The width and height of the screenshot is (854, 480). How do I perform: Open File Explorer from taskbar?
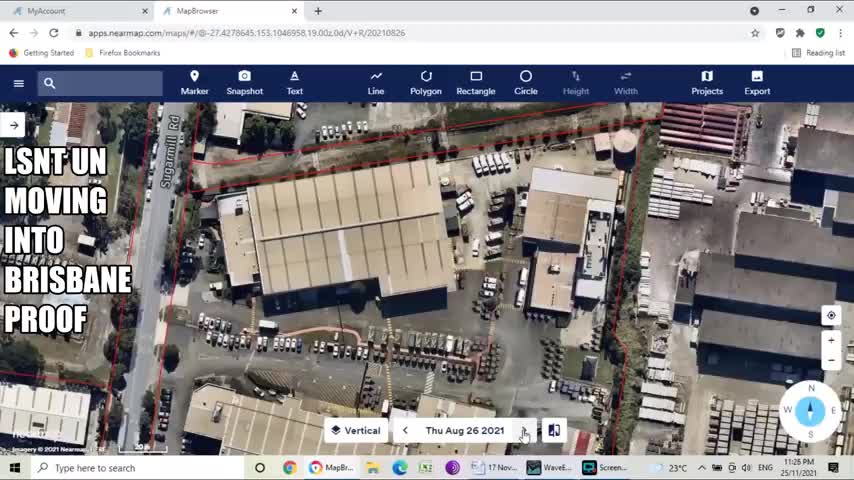coord(373,468)
